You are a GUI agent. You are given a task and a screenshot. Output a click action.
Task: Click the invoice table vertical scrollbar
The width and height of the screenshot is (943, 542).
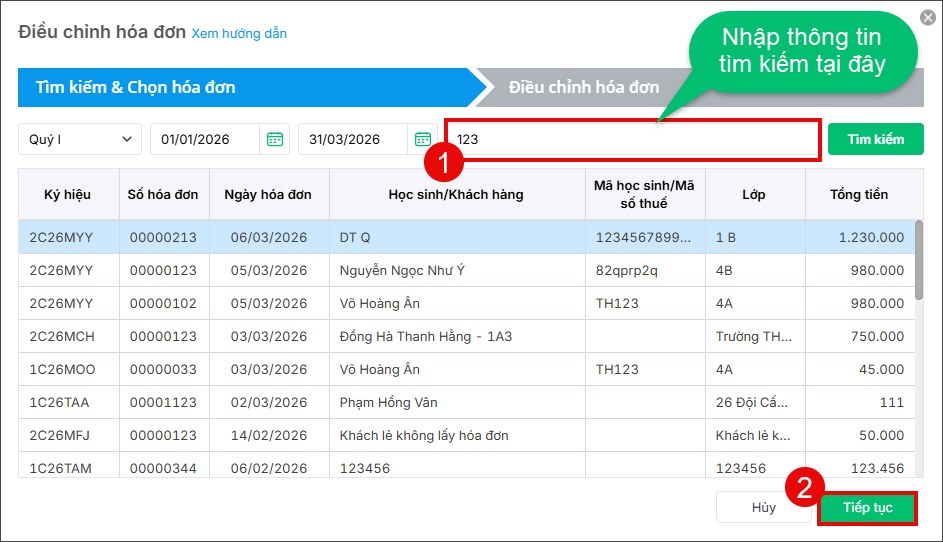[x=919, y=260]
